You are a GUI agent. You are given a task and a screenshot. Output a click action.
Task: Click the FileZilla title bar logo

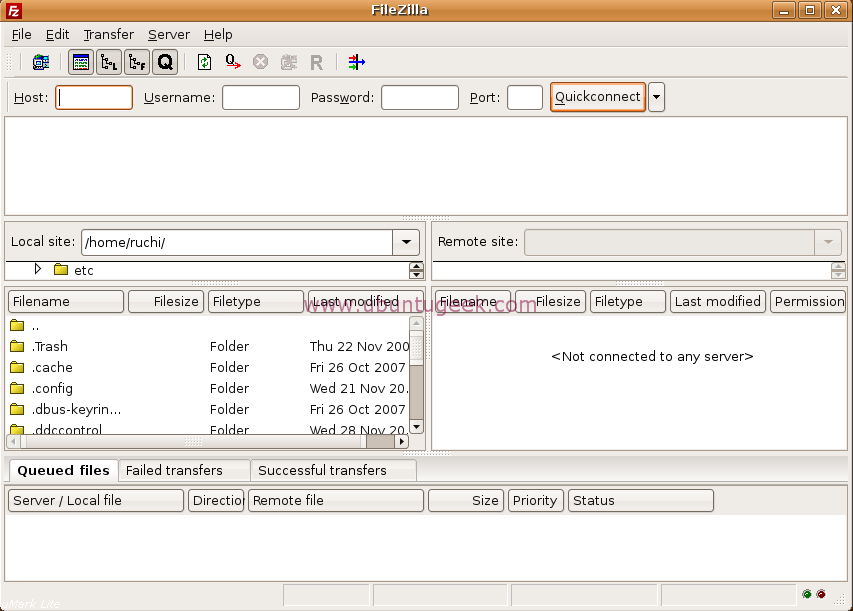14,10
